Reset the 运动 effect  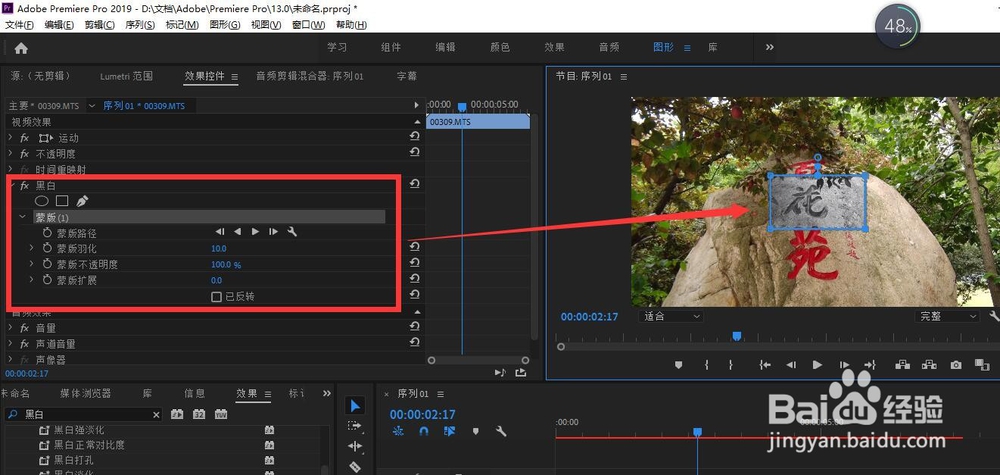pyautogui.click(x=415, y=136)
